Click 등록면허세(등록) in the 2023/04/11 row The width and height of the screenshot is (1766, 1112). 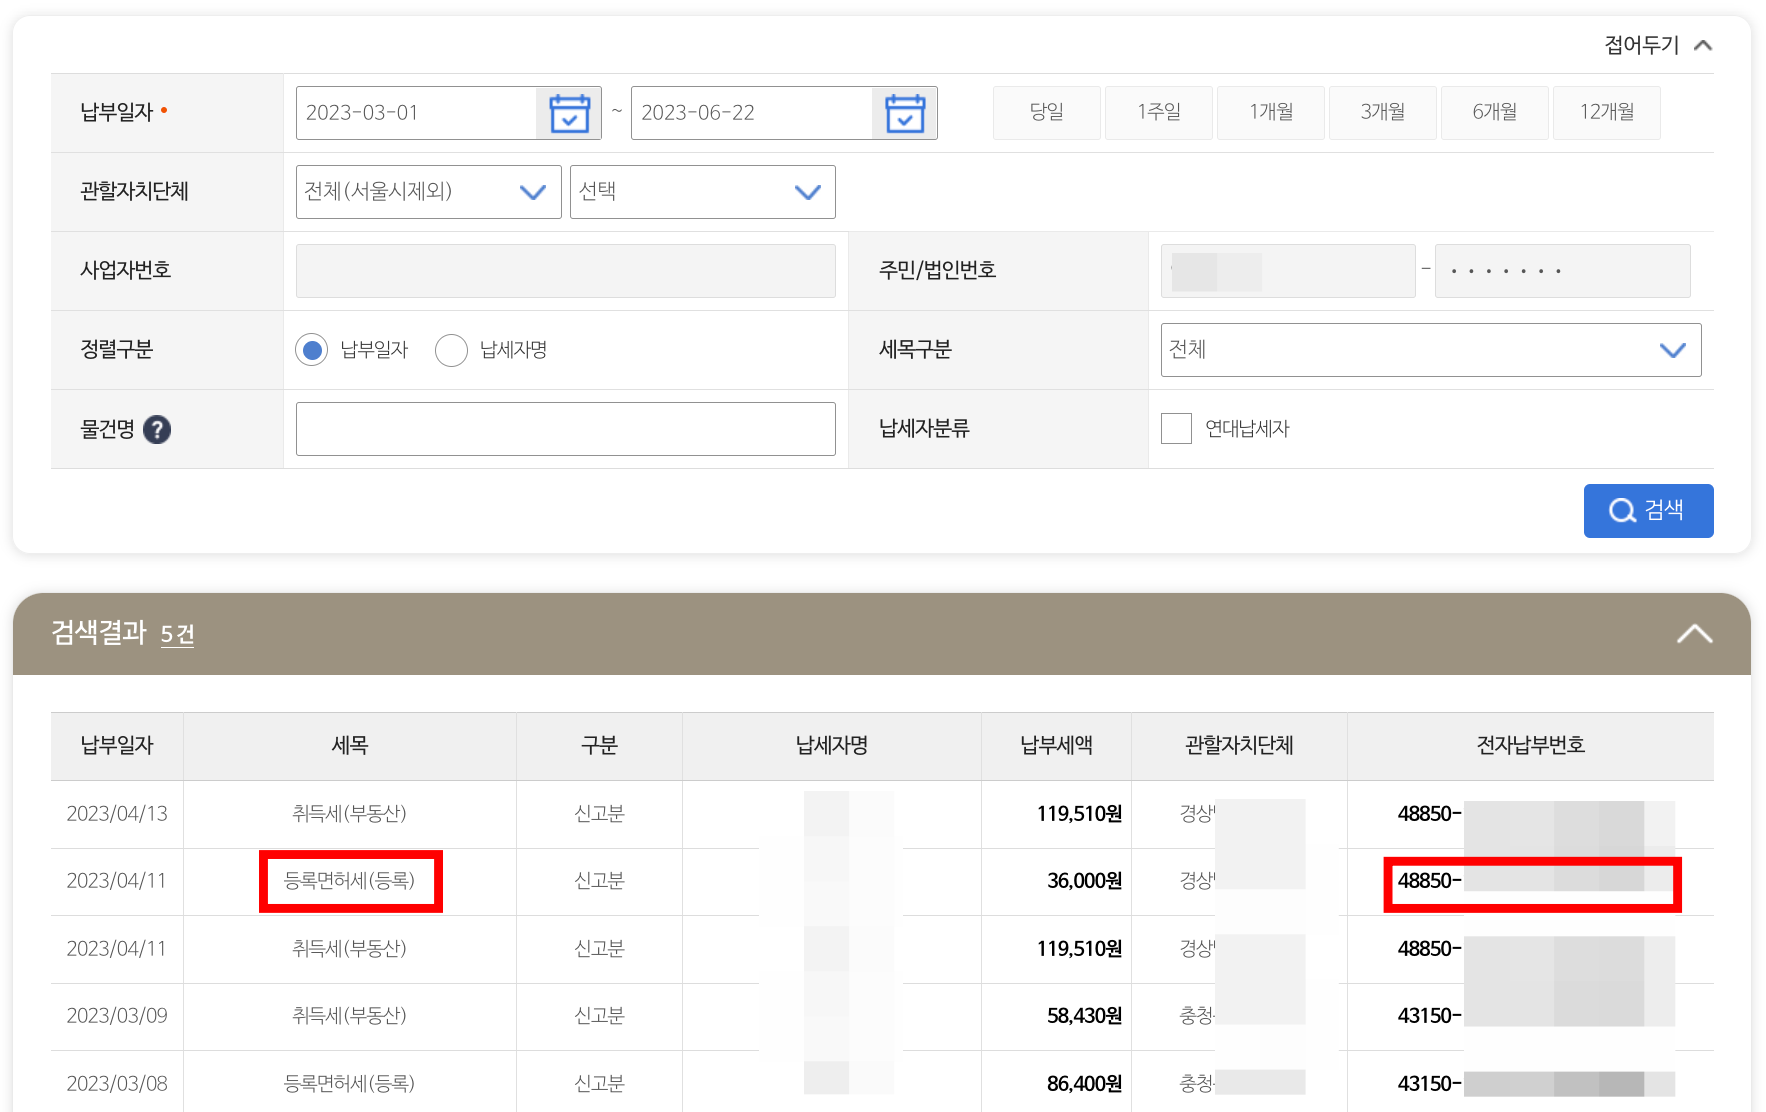pos(350,881)
